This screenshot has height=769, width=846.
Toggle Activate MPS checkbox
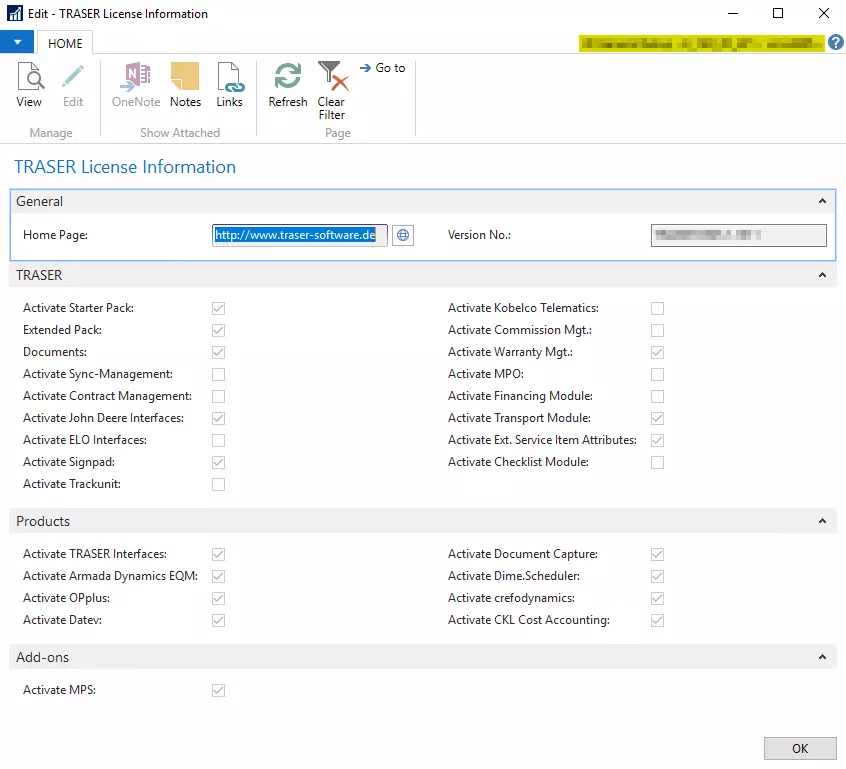click(219, 690)
